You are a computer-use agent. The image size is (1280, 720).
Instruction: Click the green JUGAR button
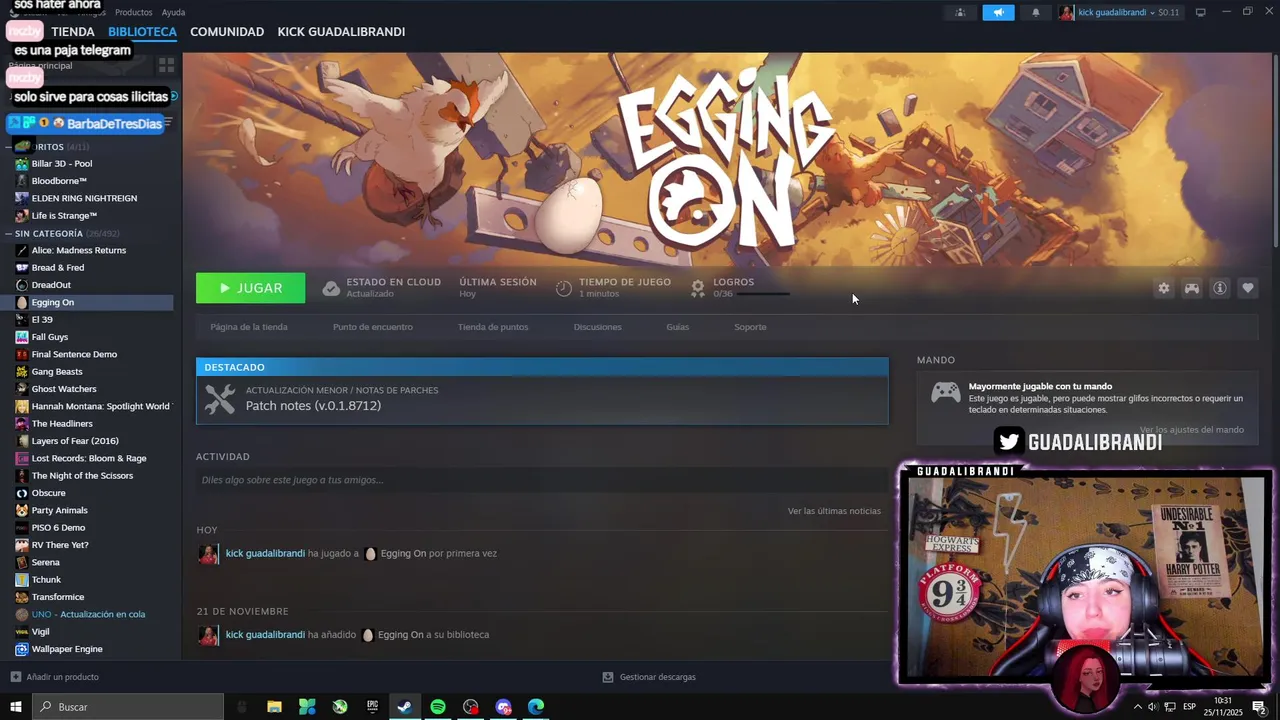coord(251,288)
